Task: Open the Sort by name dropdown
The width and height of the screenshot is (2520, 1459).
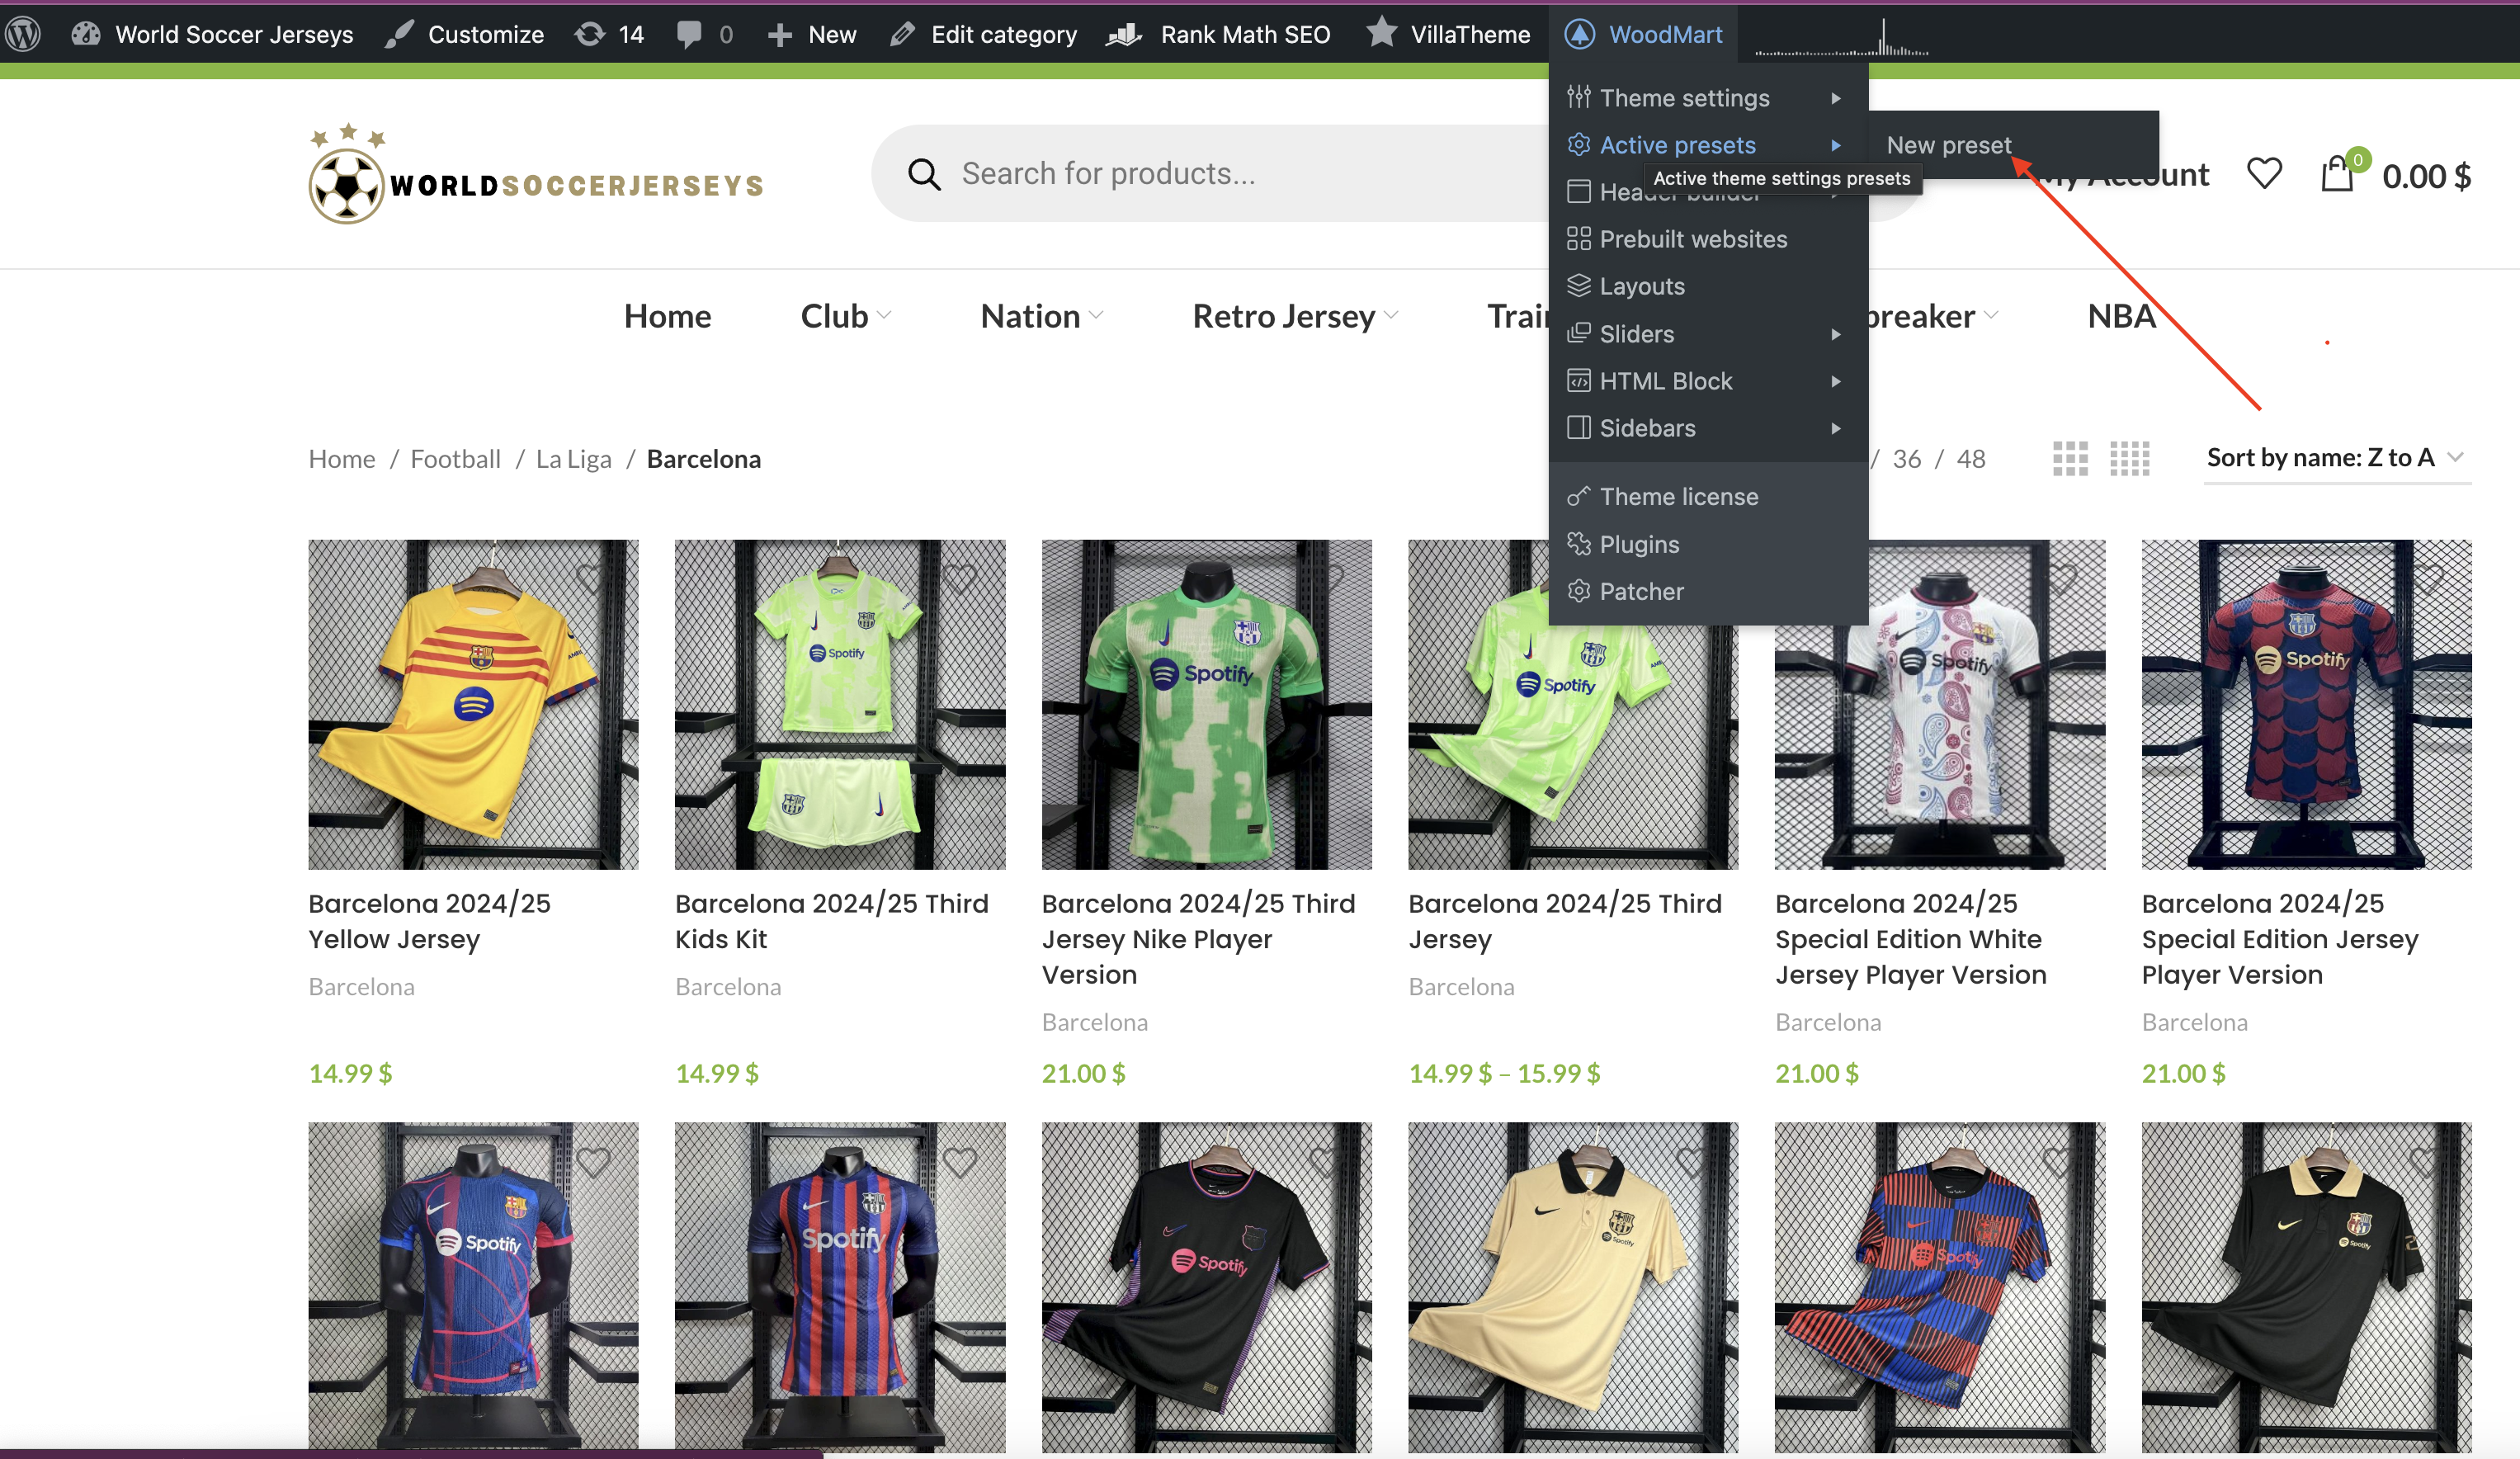Action: [x=2336, y=458]
